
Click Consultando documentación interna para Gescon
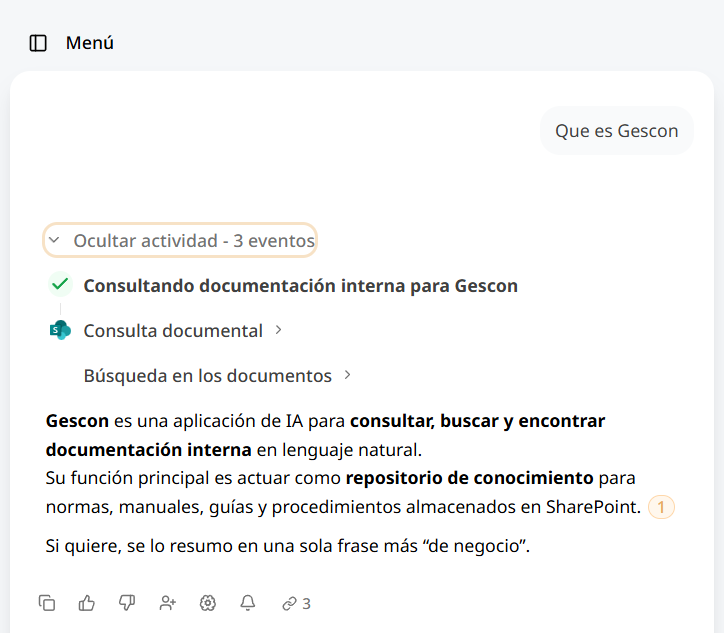301,285
